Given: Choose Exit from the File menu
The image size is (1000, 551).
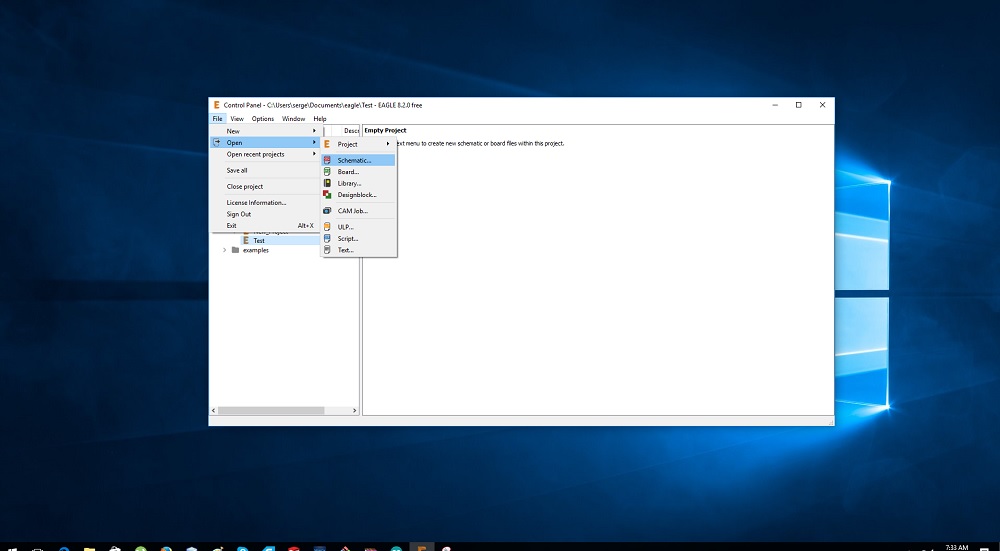Looking at the screenshot, I should tap(265, 225).
